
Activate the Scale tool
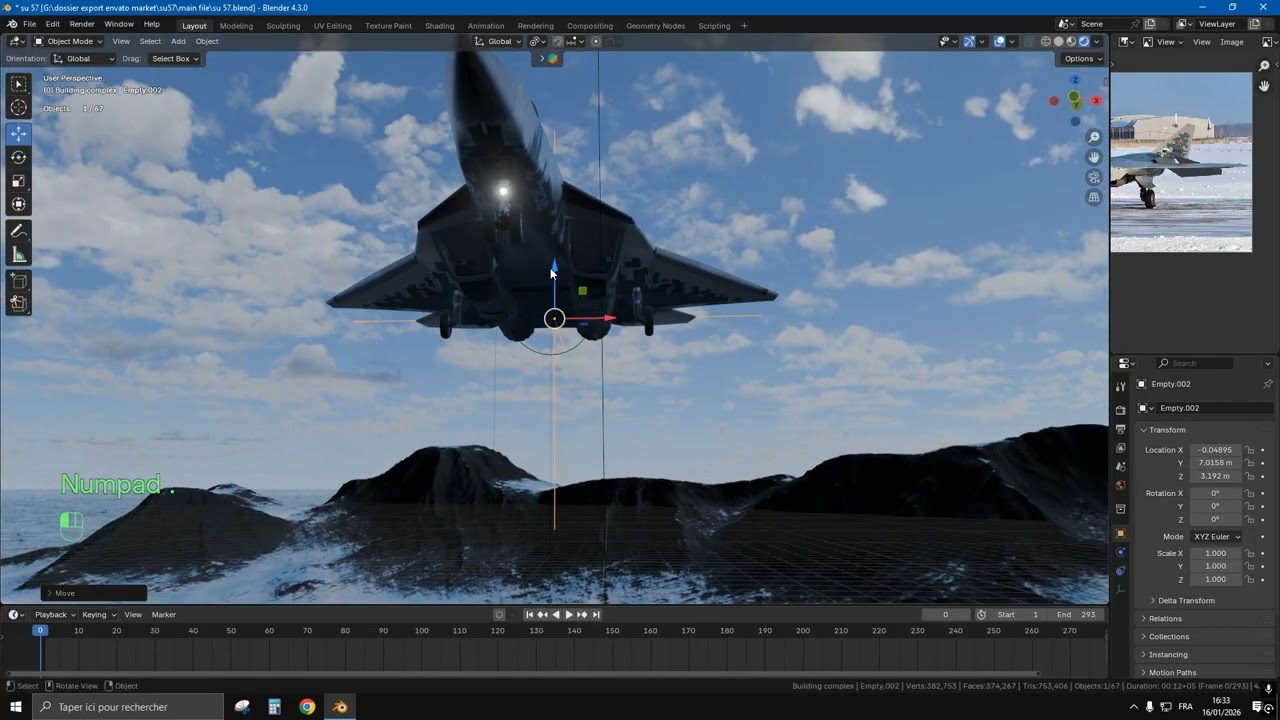pos(19,181)
